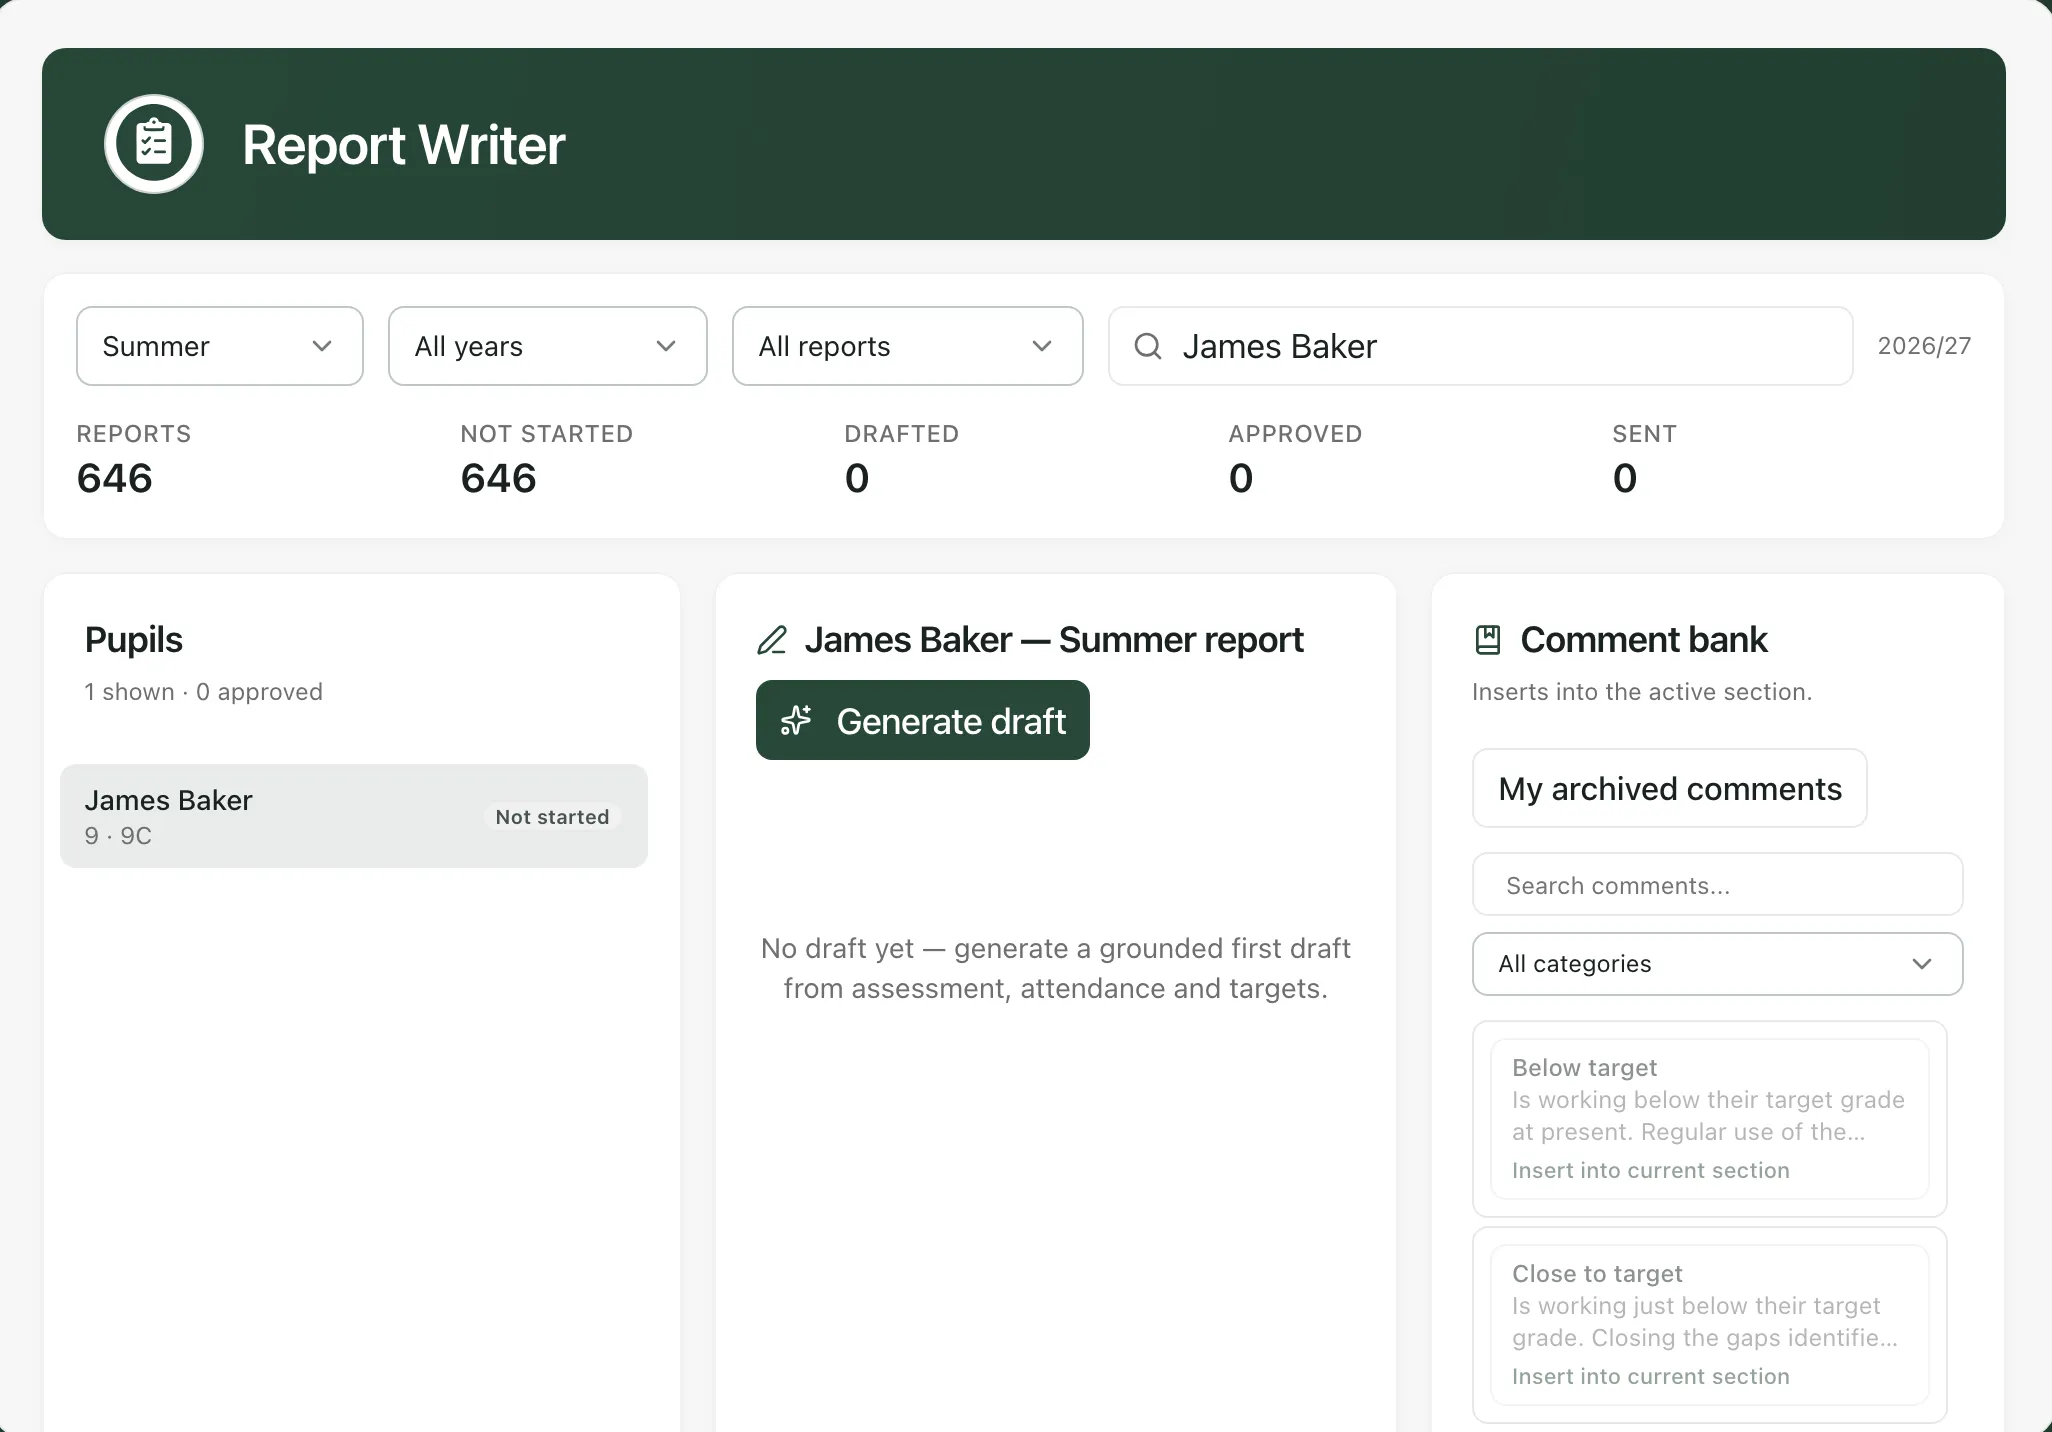Click the SENT stat label
The width and height of the screenshot is (2052, 1432).
pos(1644,434)
